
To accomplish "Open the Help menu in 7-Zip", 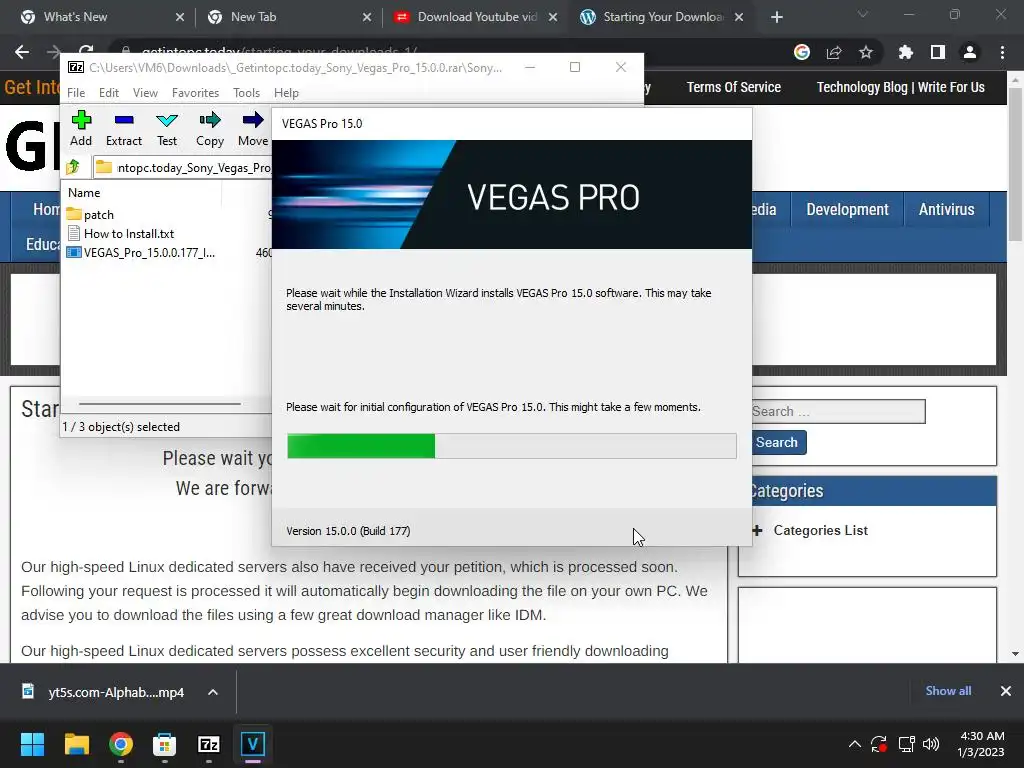I will [x=286, y=93].
